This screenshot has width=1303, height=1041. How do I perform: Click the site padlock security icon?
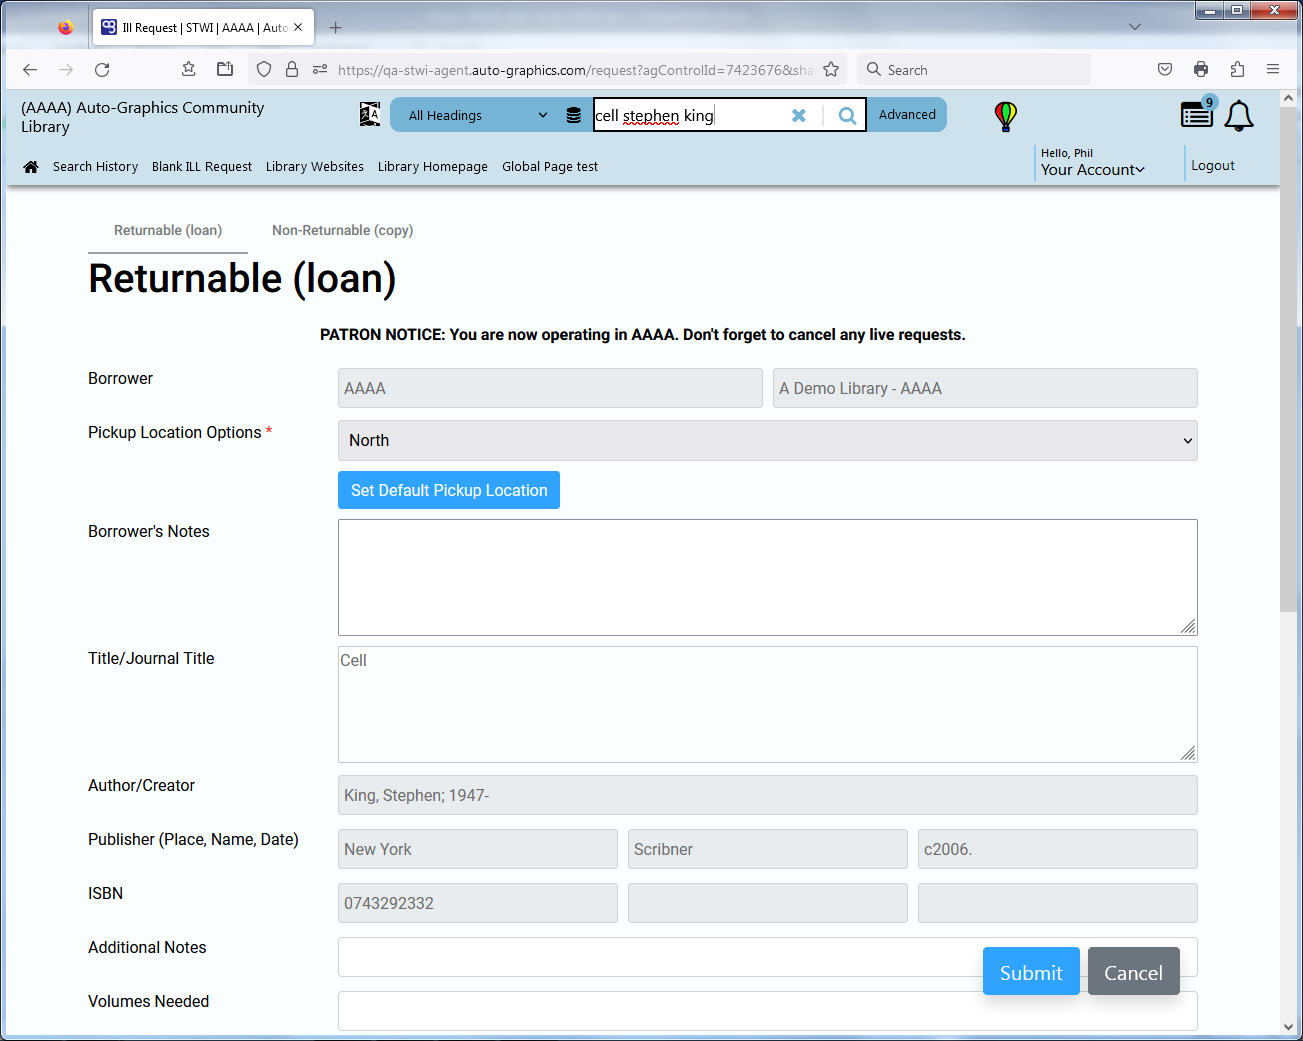(292, 69)
